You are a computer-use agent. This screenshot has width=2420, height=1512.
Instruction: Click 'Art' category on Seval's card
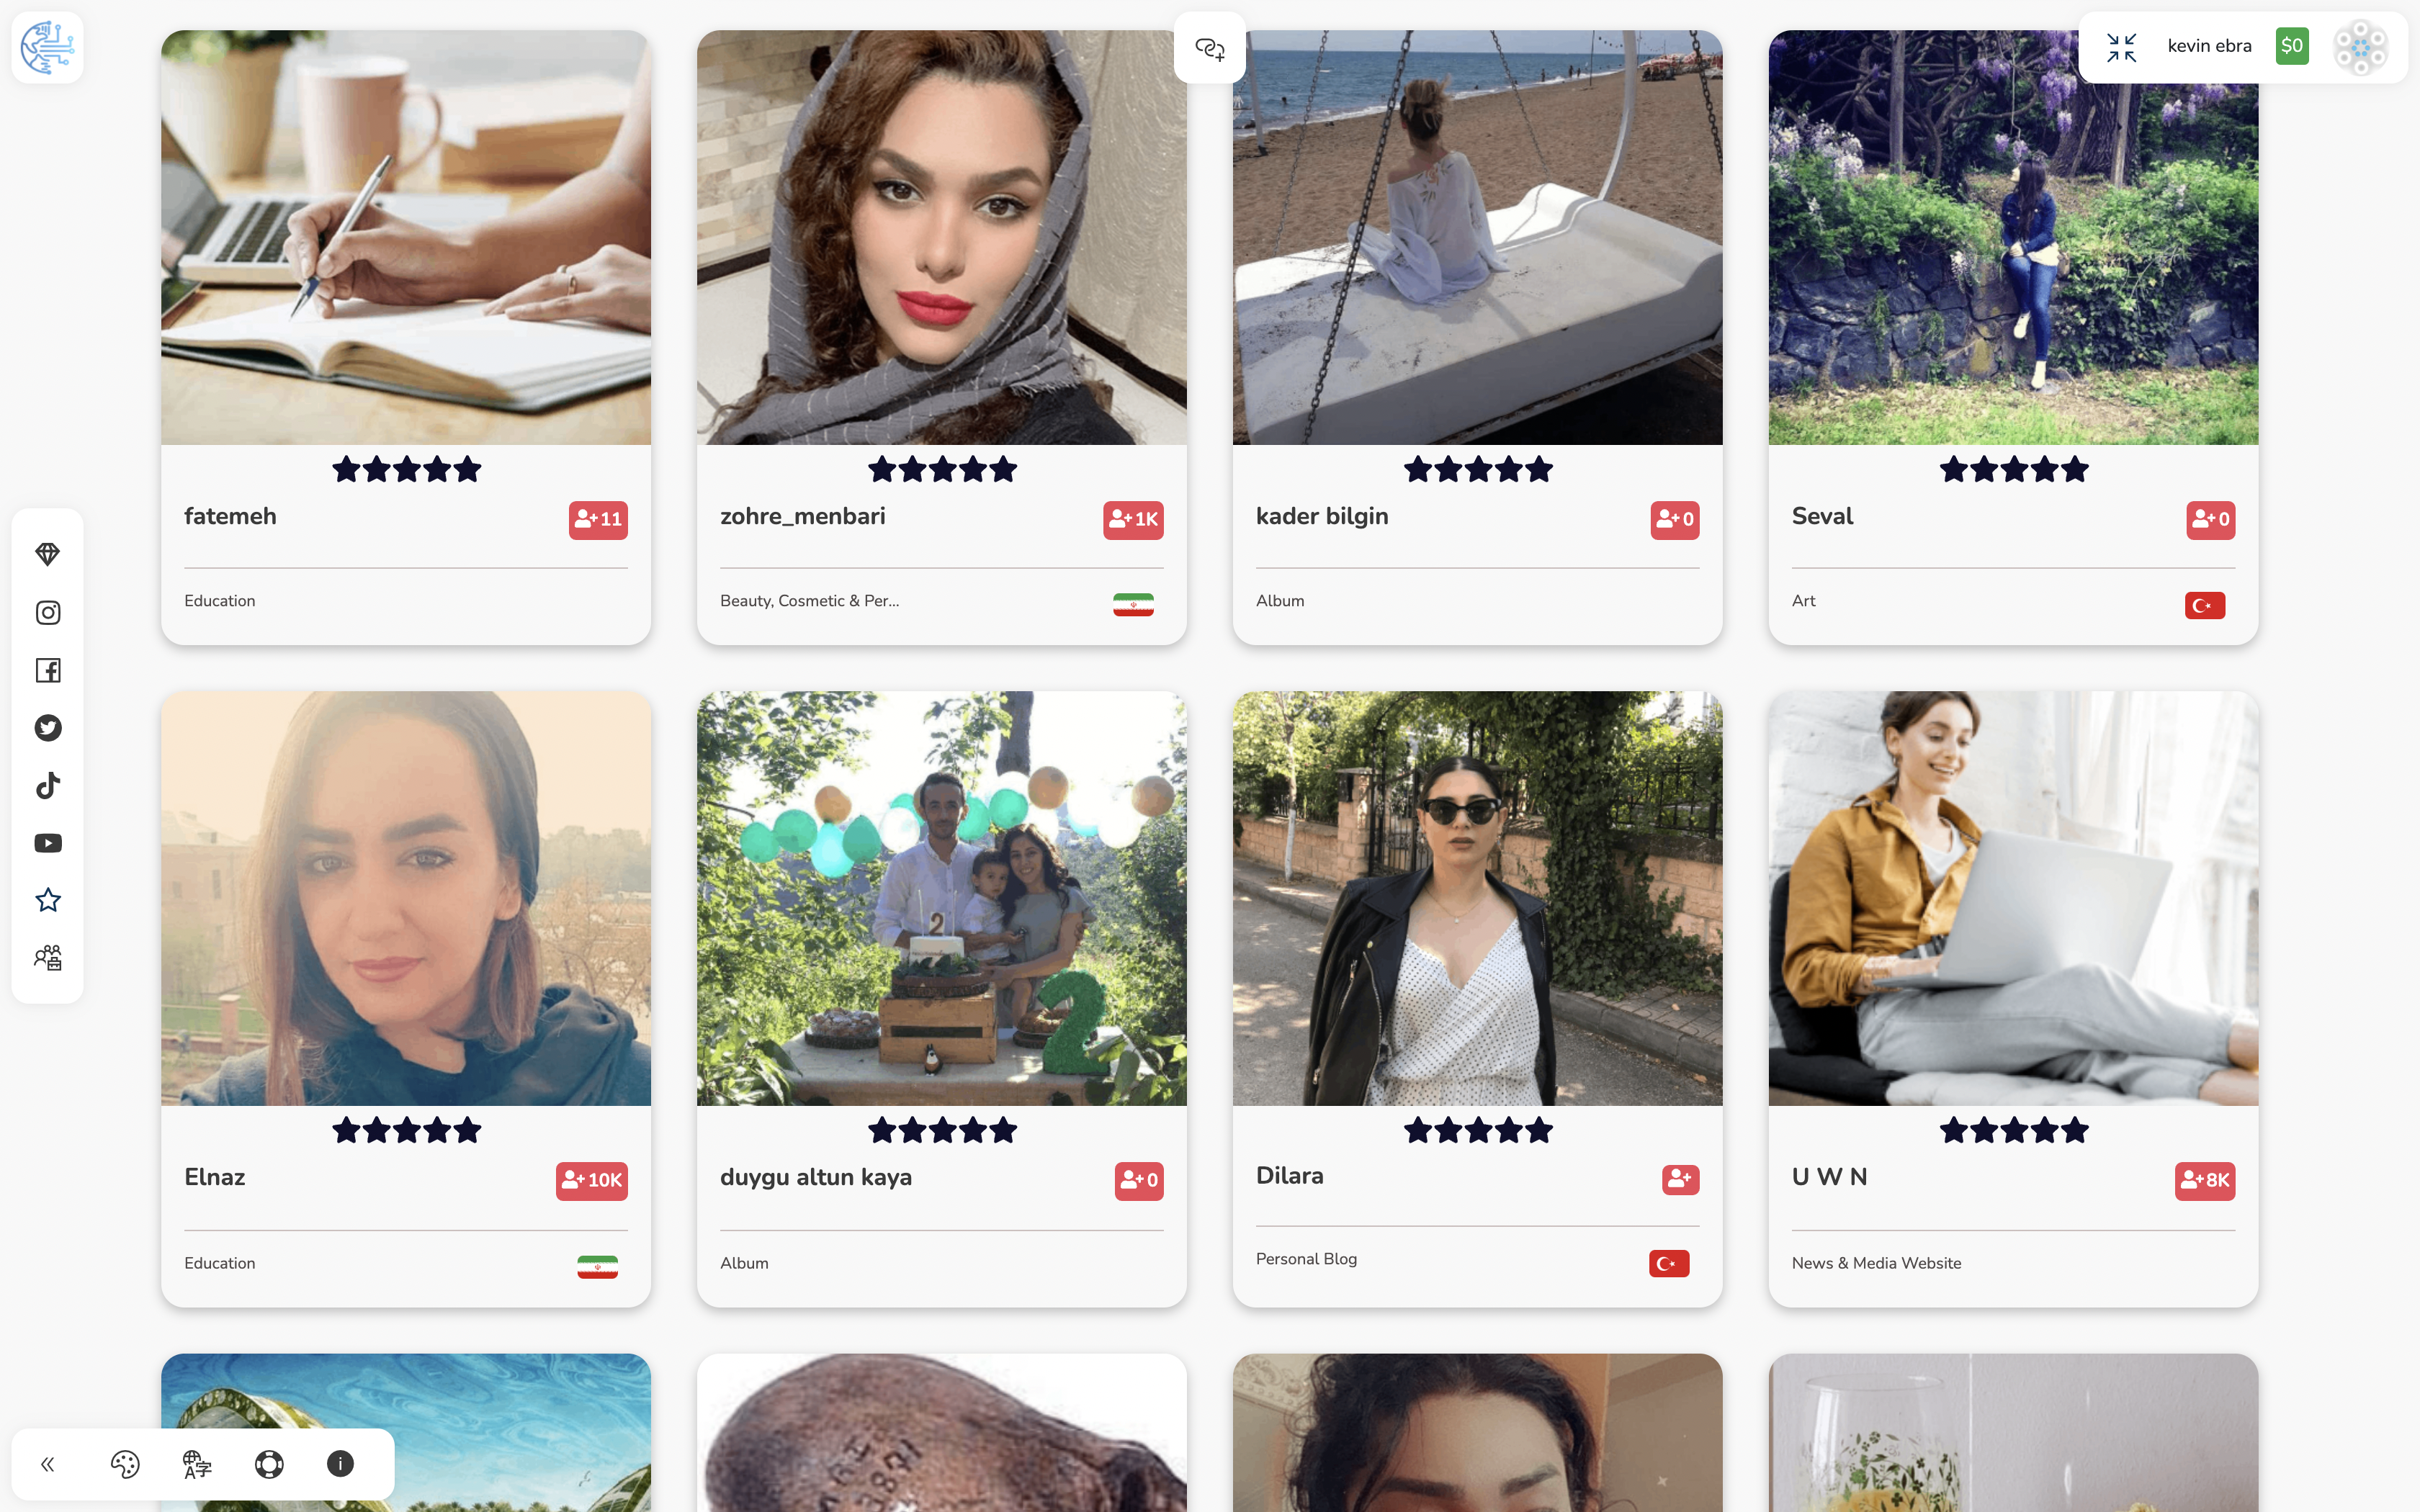(x=1803, y=601)
